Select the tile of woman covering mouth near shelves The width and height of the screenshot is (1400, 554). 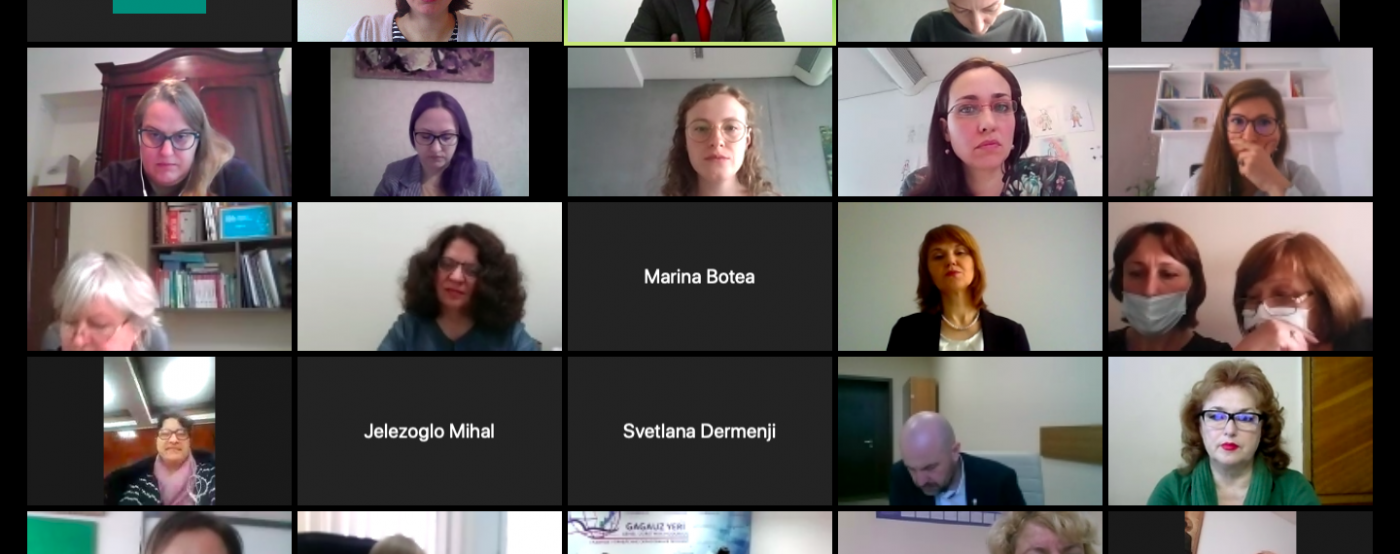click(x=1240, y=122)
